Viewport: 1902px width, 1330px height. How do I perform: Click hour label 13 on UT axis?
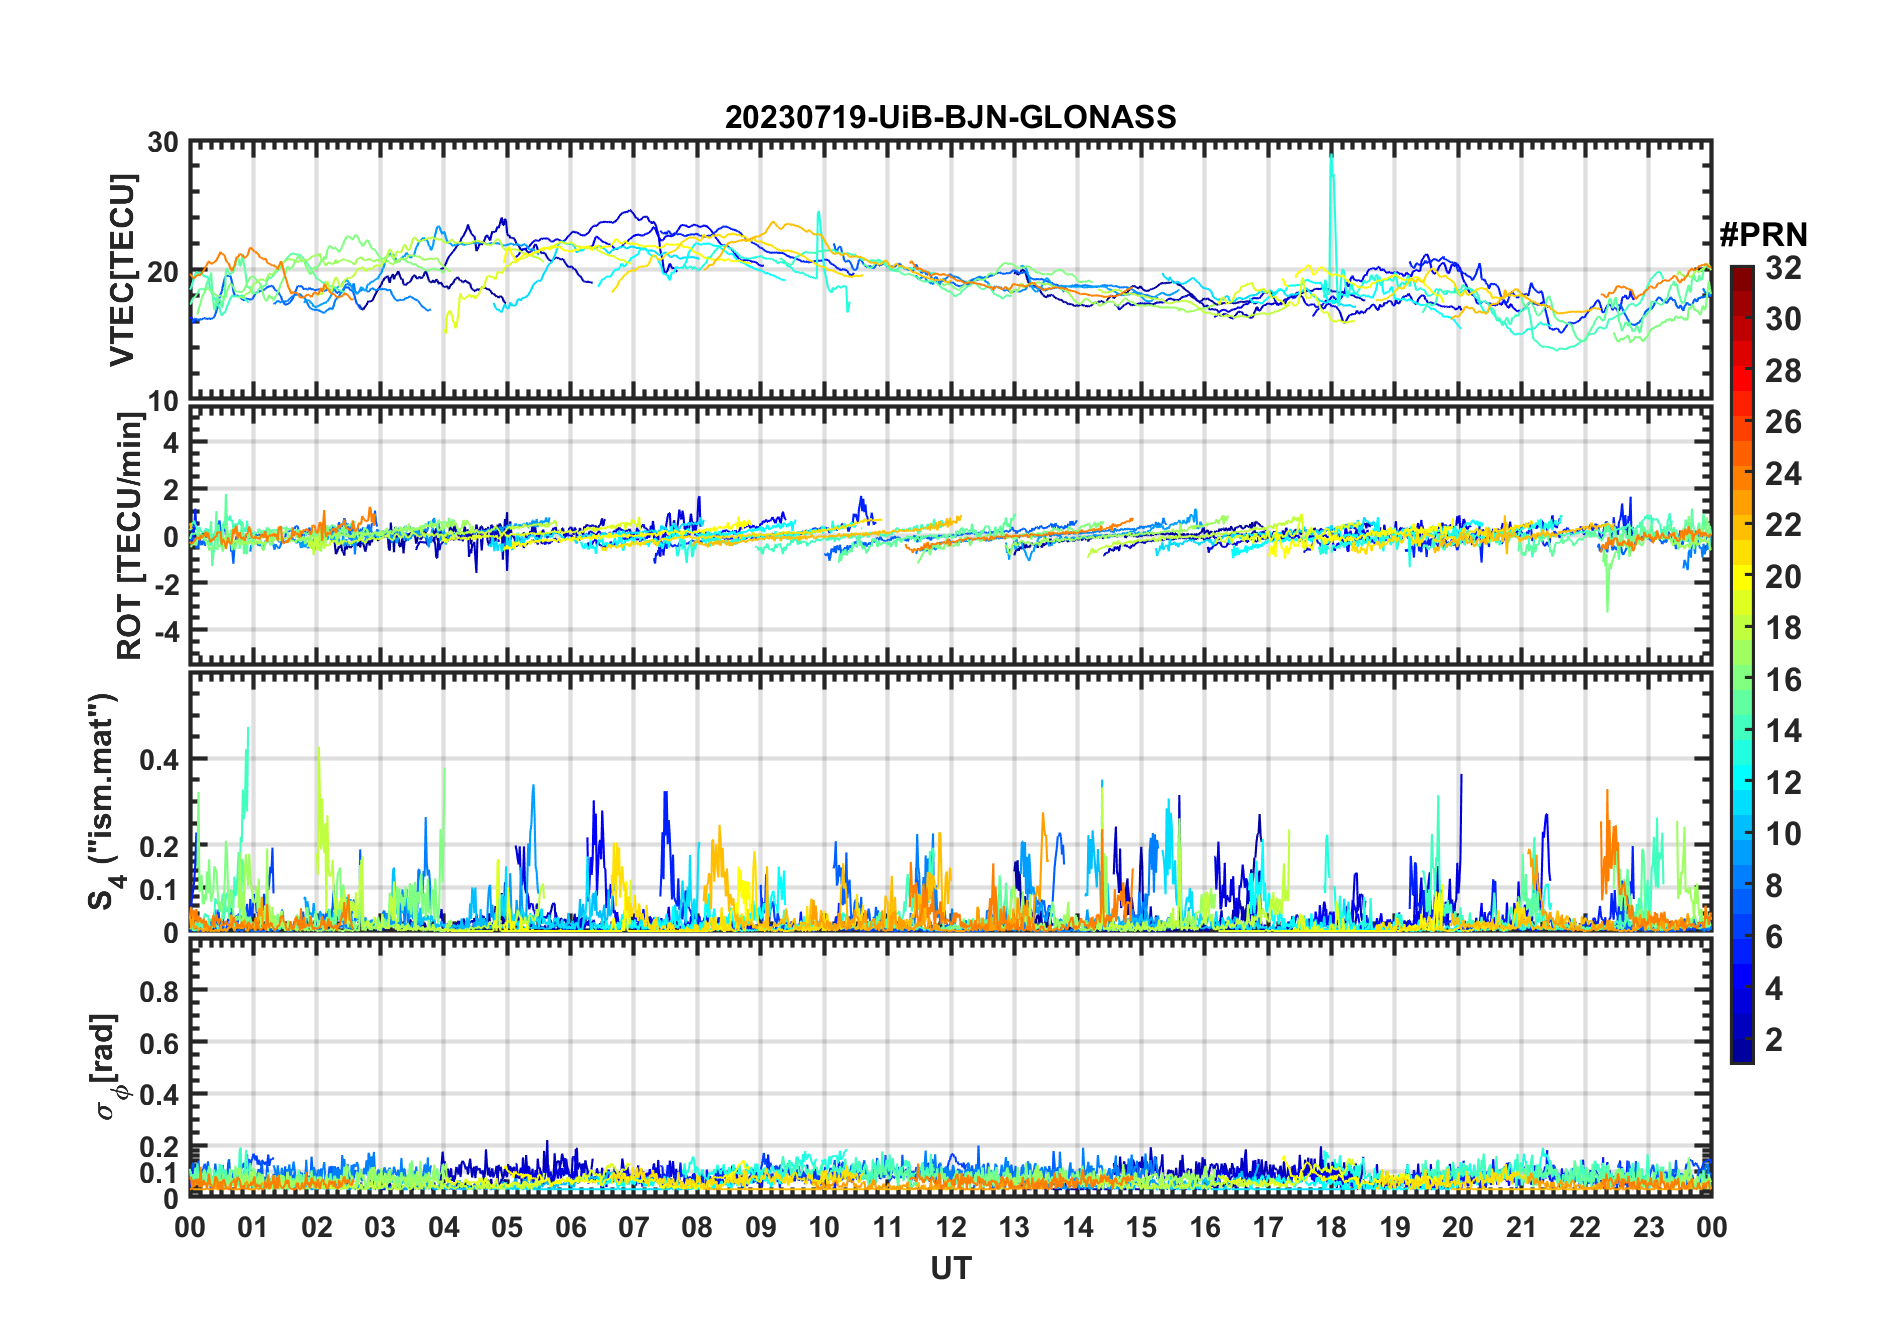[x=1014, y=1227]
